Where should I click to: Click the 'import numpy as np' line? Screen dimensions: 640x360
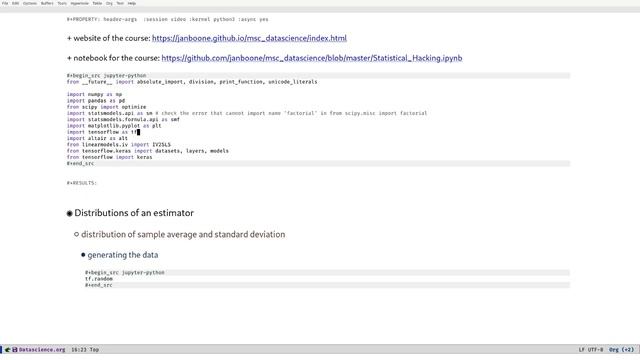tap(94, 94)
